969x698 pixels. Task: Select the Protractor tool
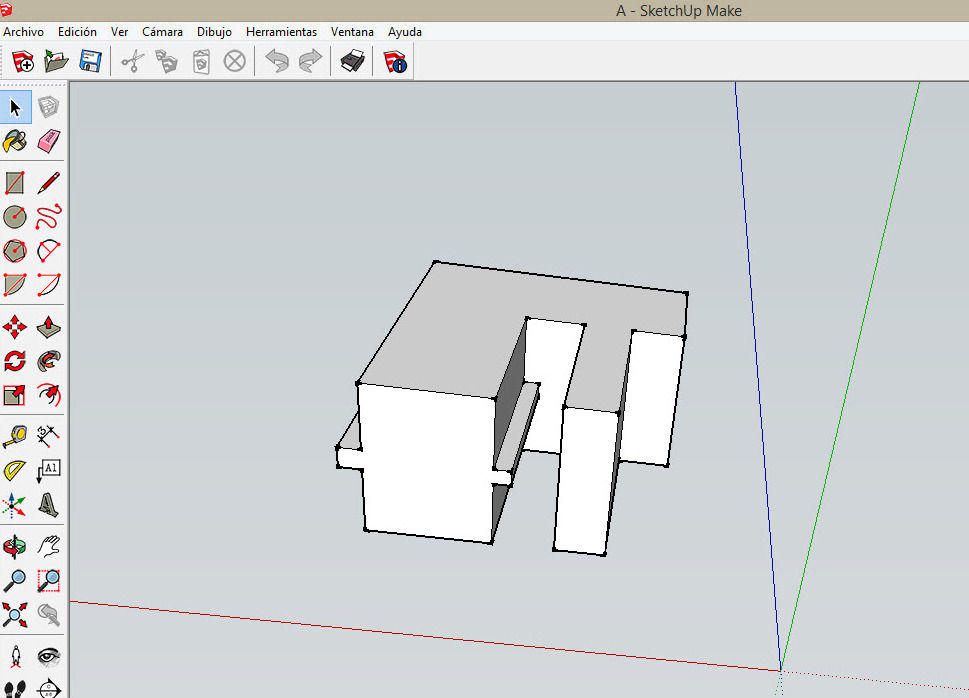15,470
